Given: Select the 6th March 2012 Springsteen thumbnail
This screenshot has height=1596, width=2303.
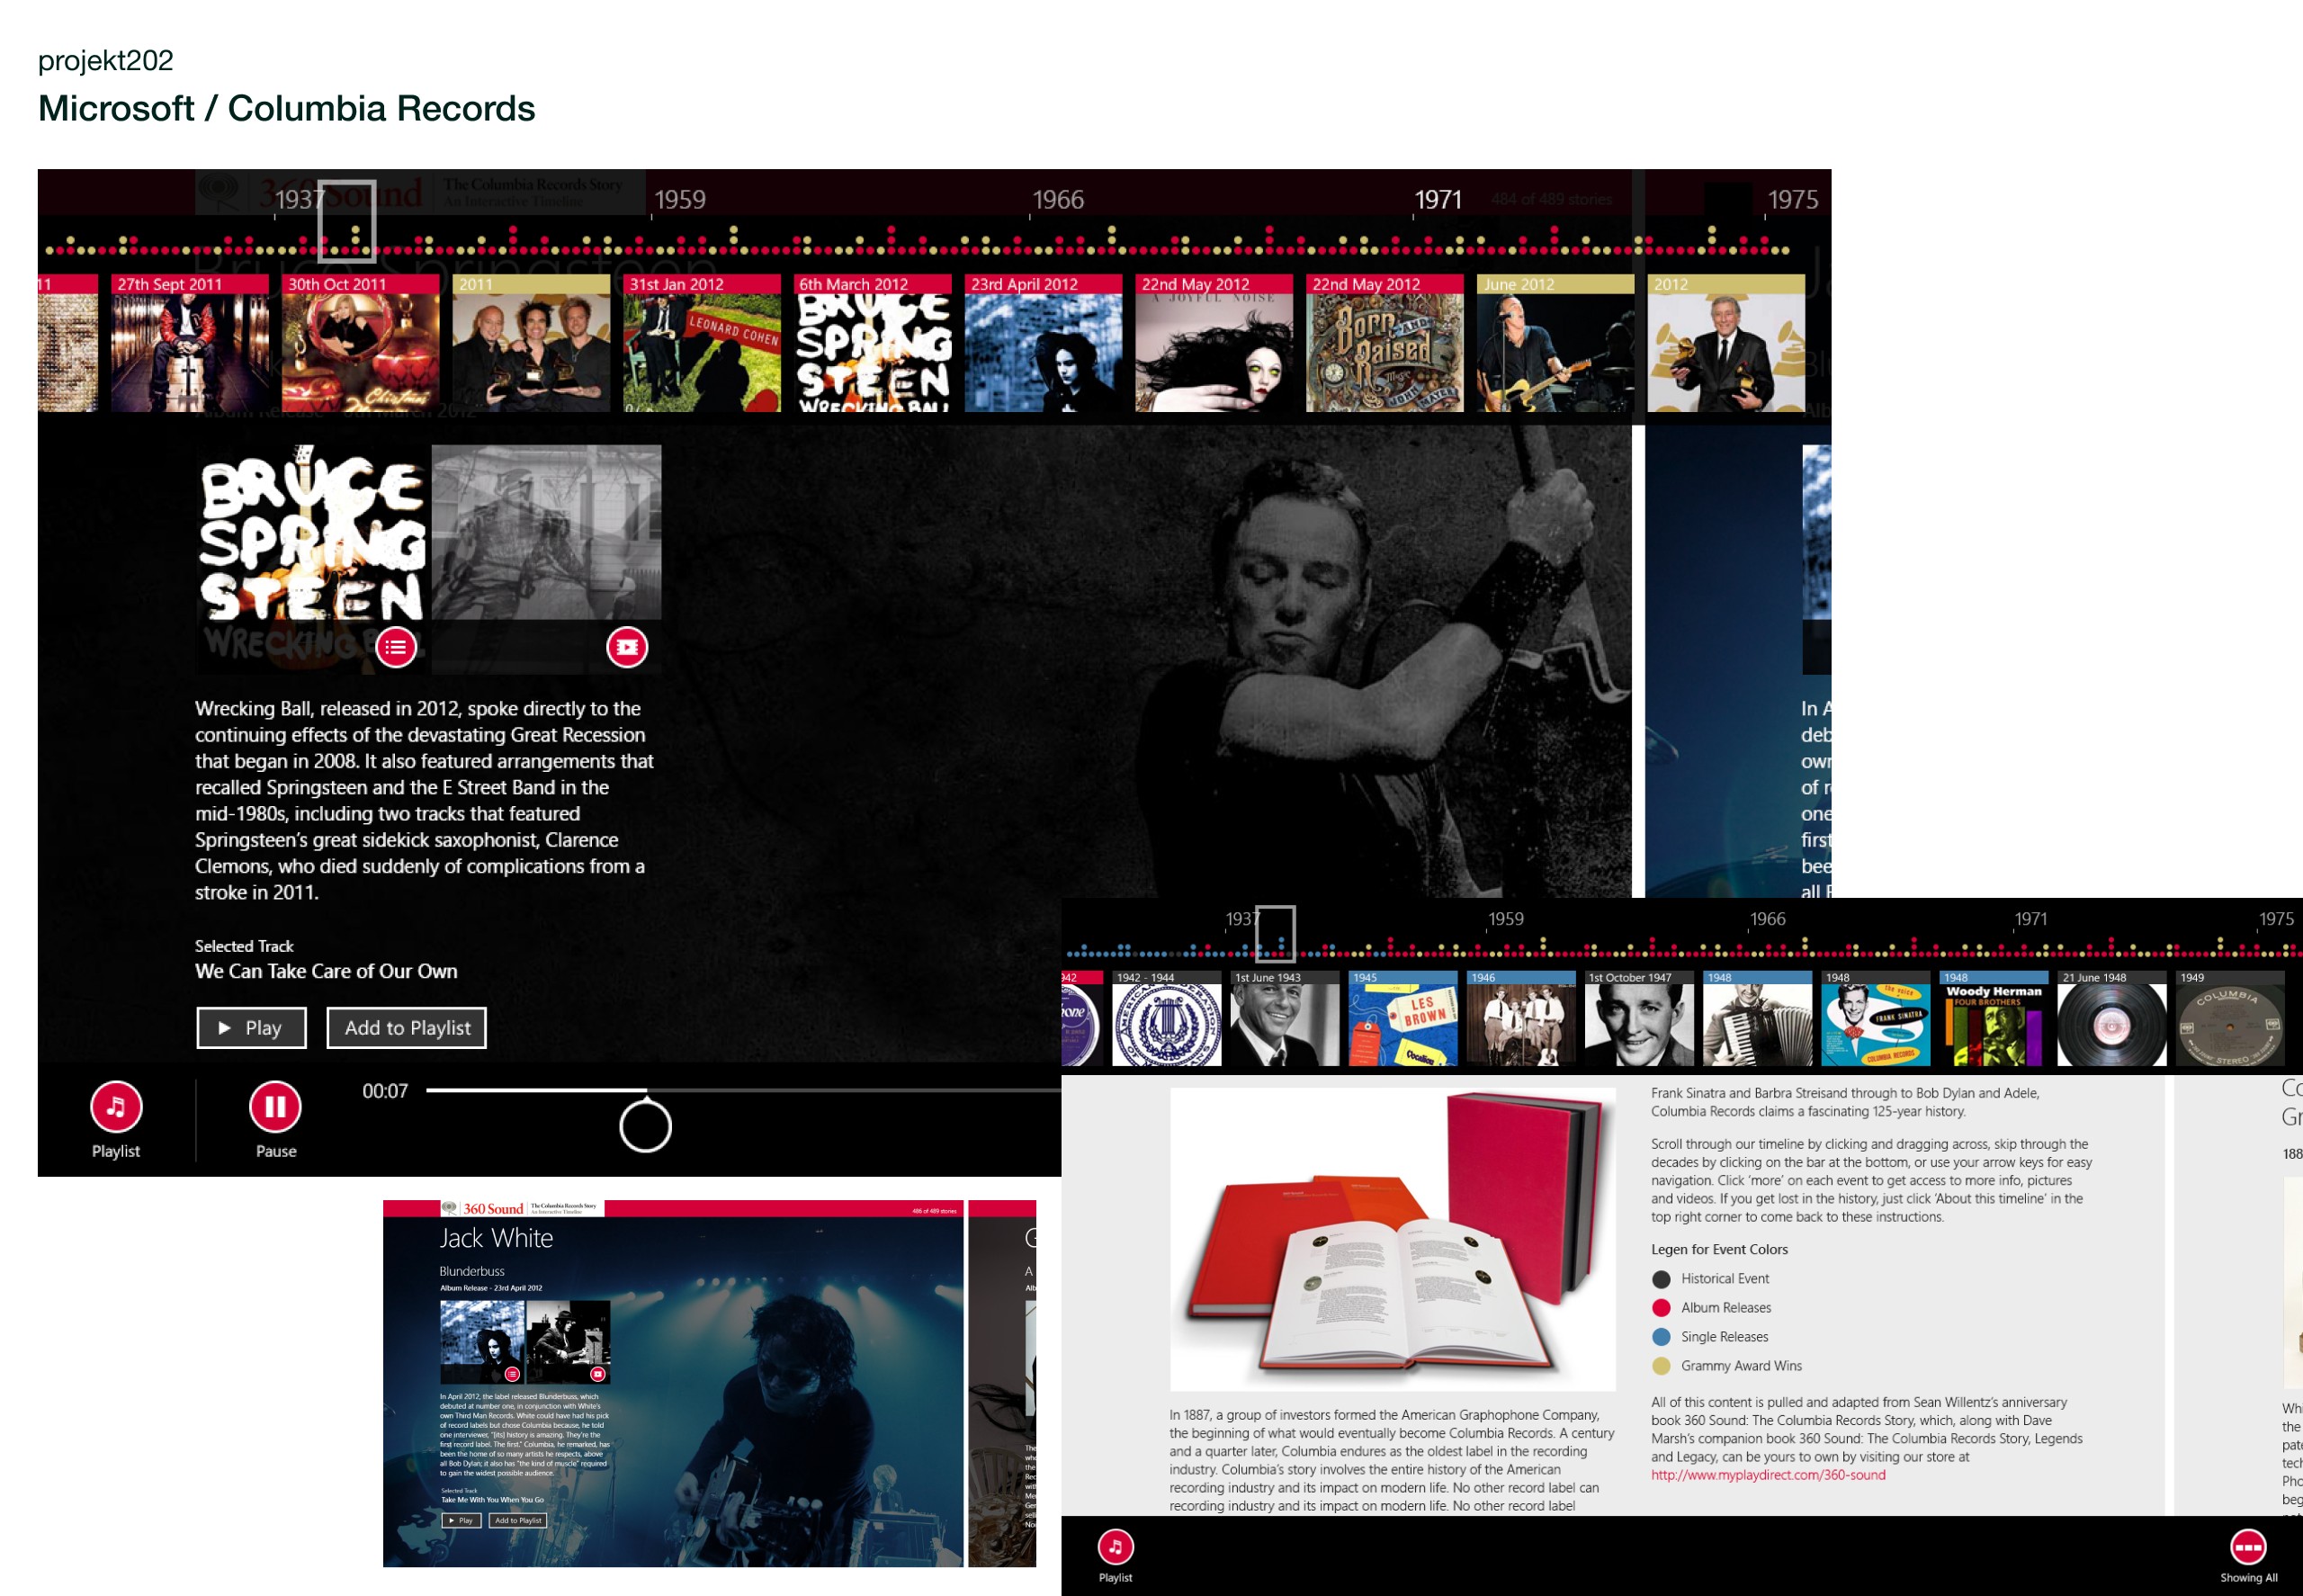Looking at the screenshot, I should click(873, 343).
